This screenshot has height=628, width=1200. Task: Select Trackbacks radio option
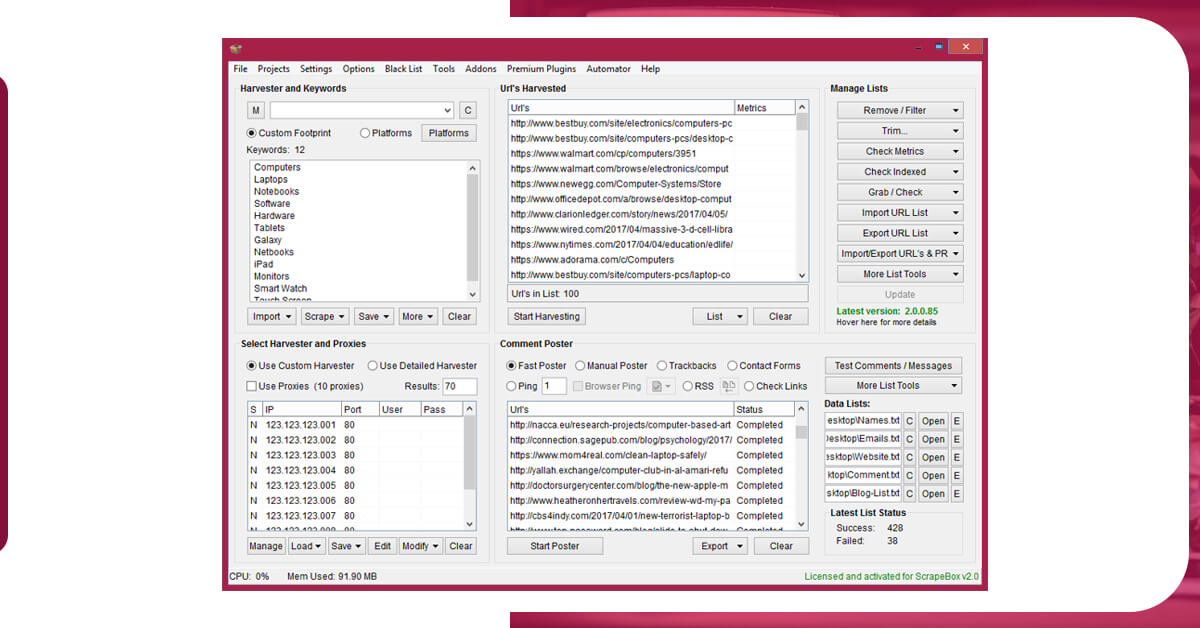661,366
